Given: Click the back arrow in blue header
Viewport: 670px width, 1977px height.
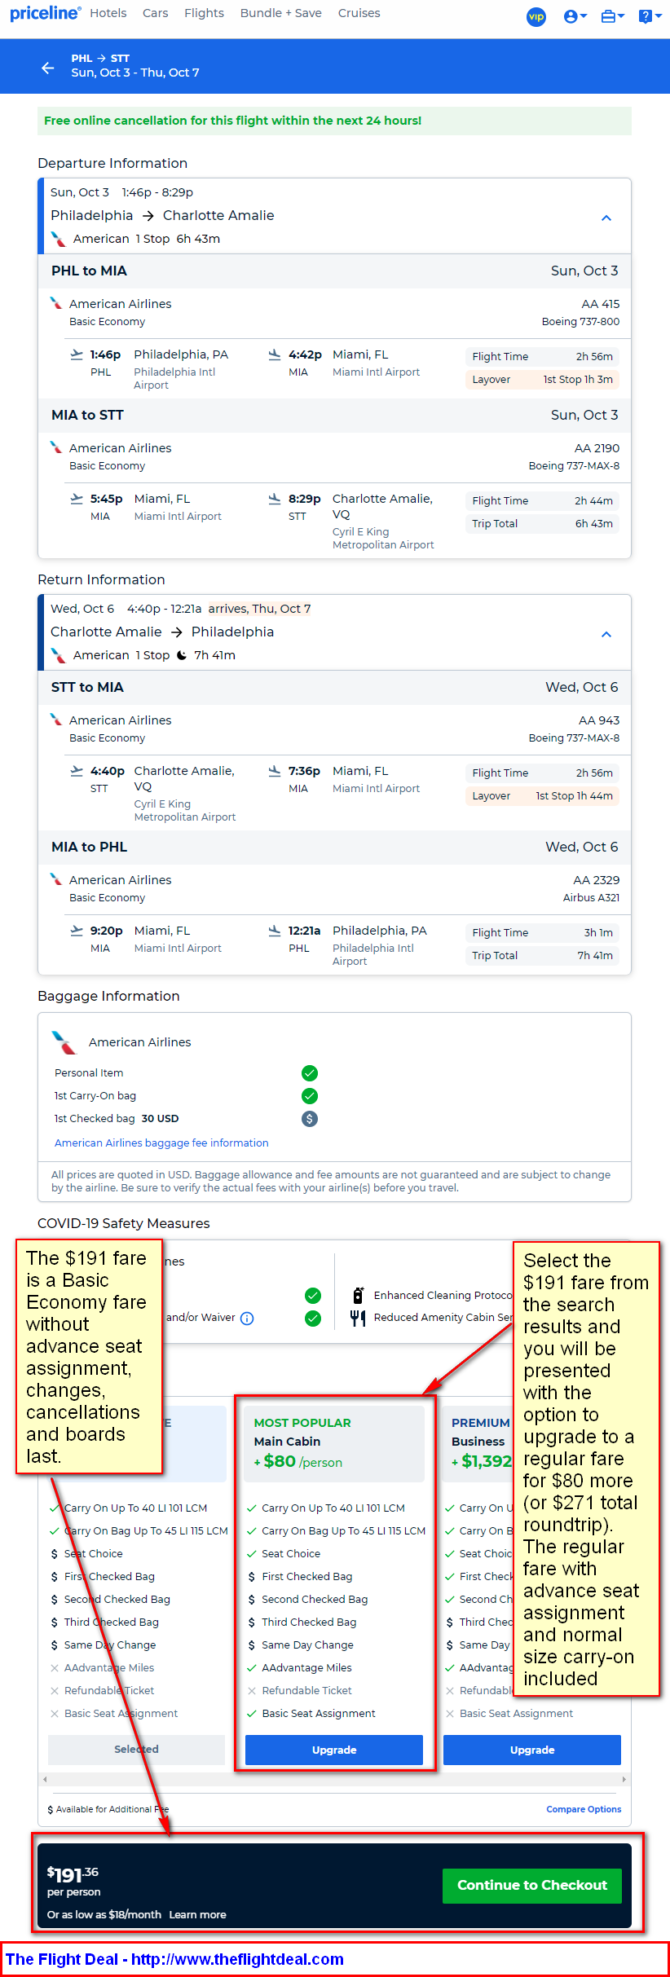Looking at the screenshot, I should [x=47, y=68].
